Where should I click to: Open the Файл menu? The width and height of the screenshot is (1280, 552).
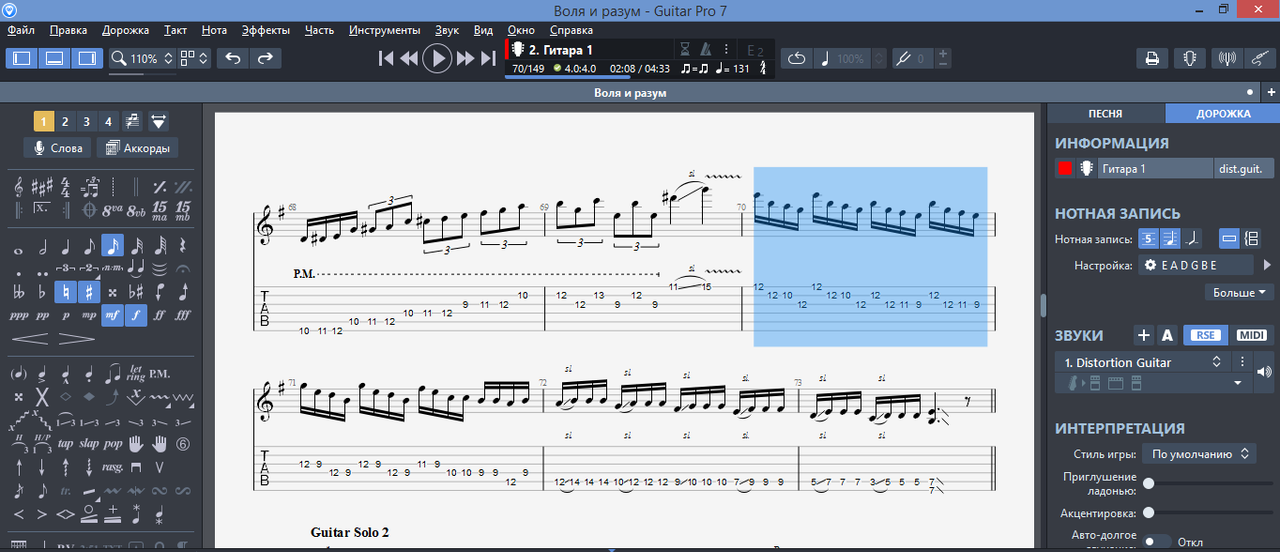point(21,30)
